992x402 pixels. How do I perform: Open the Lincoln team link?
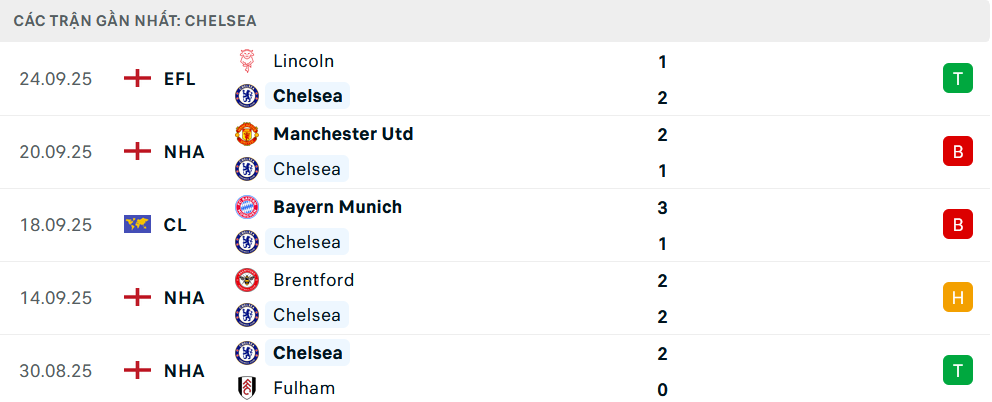click(x=303, y=61)
